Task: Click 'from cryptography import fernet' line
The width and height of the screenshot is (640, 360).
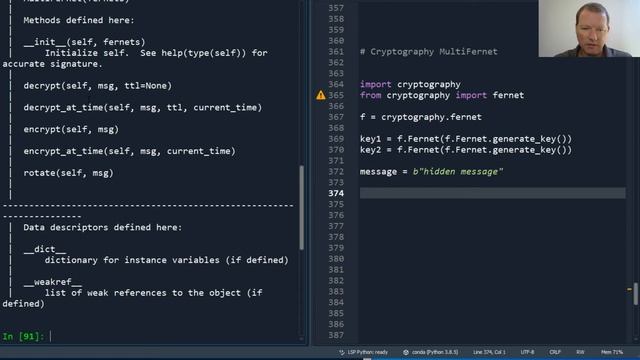Action: (442, 95)
